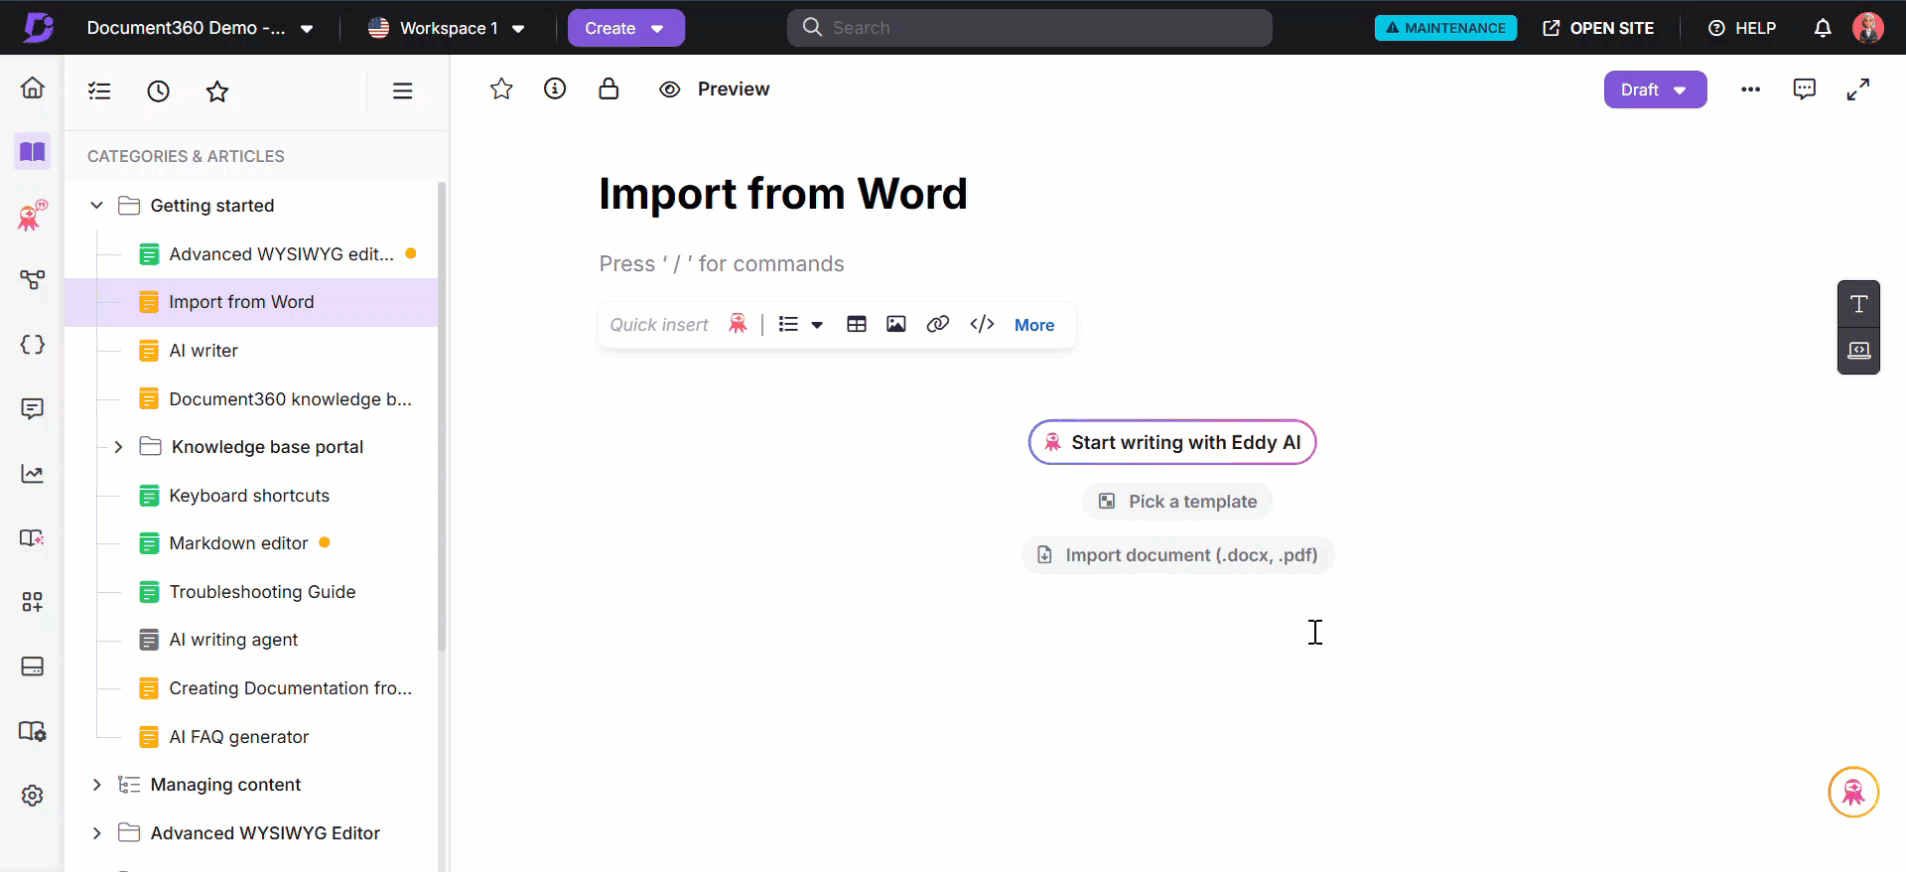Click in the top Search field
Screen dimensions: 1906x872
click(1030, 28)
